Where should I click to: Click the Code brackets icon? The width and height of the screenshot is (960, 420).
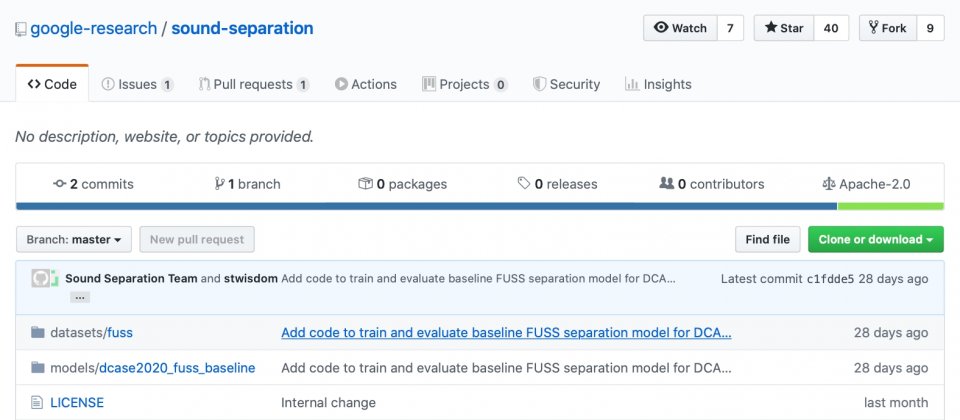(34, 84)
